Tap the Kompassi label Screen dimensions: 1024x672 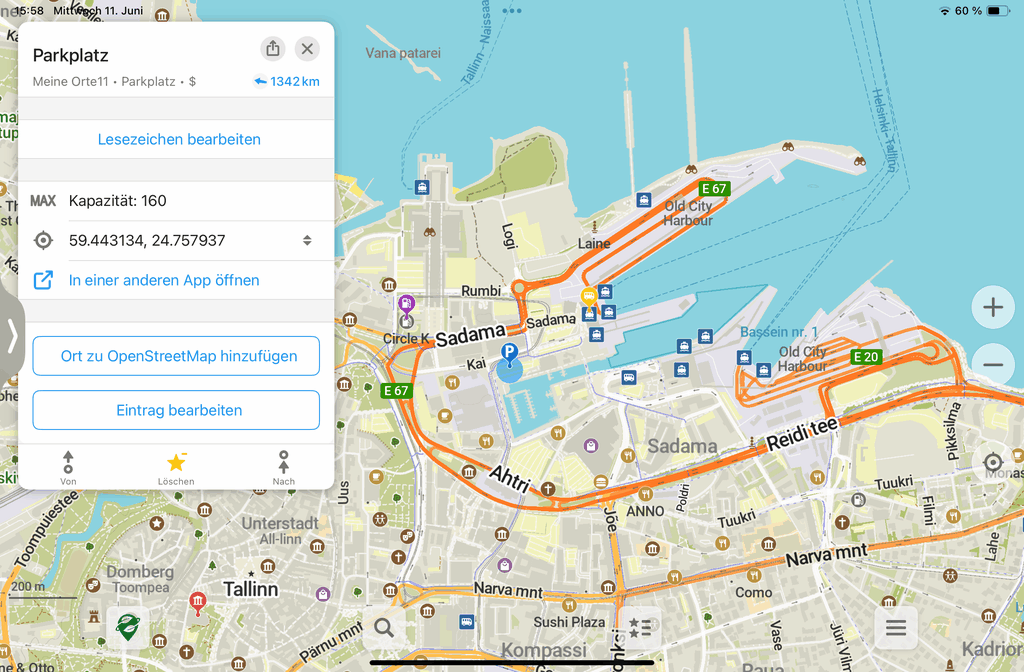coord(543,650)
